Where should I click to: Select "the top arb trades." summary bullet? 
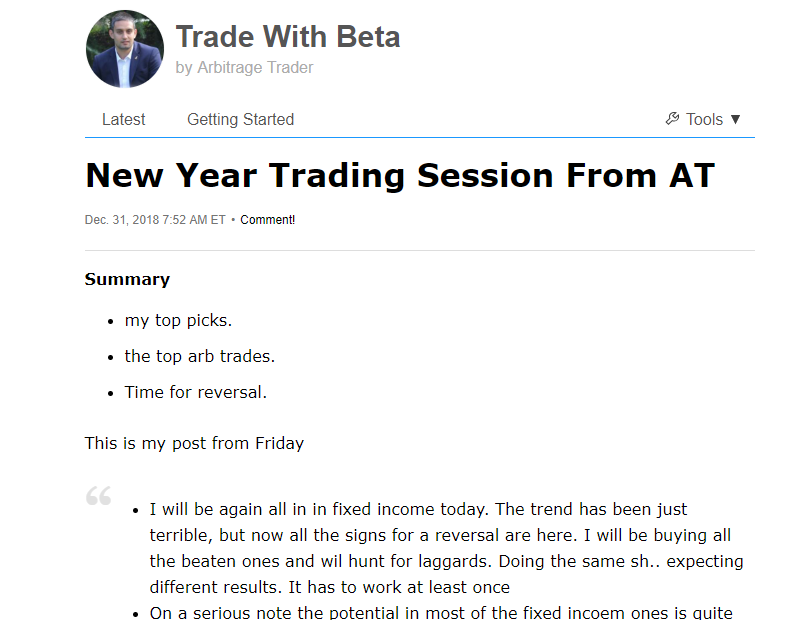coord(199,356)
